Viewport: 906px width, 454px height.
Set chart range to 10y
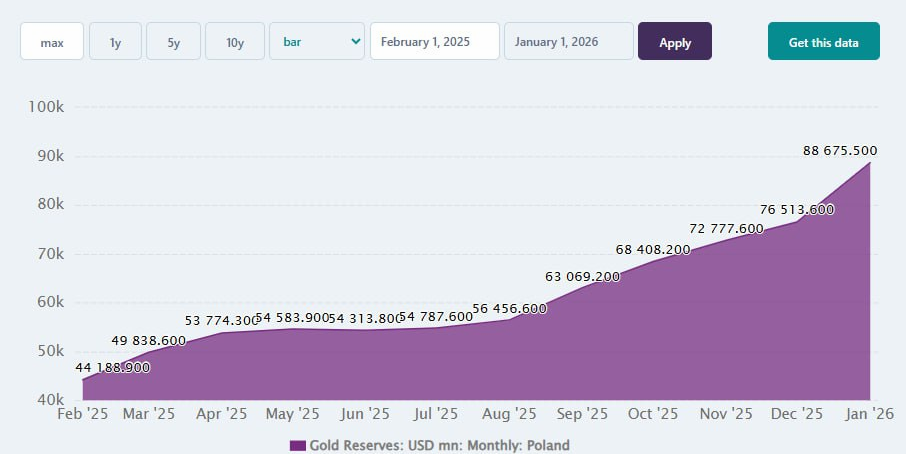point(235,42)
